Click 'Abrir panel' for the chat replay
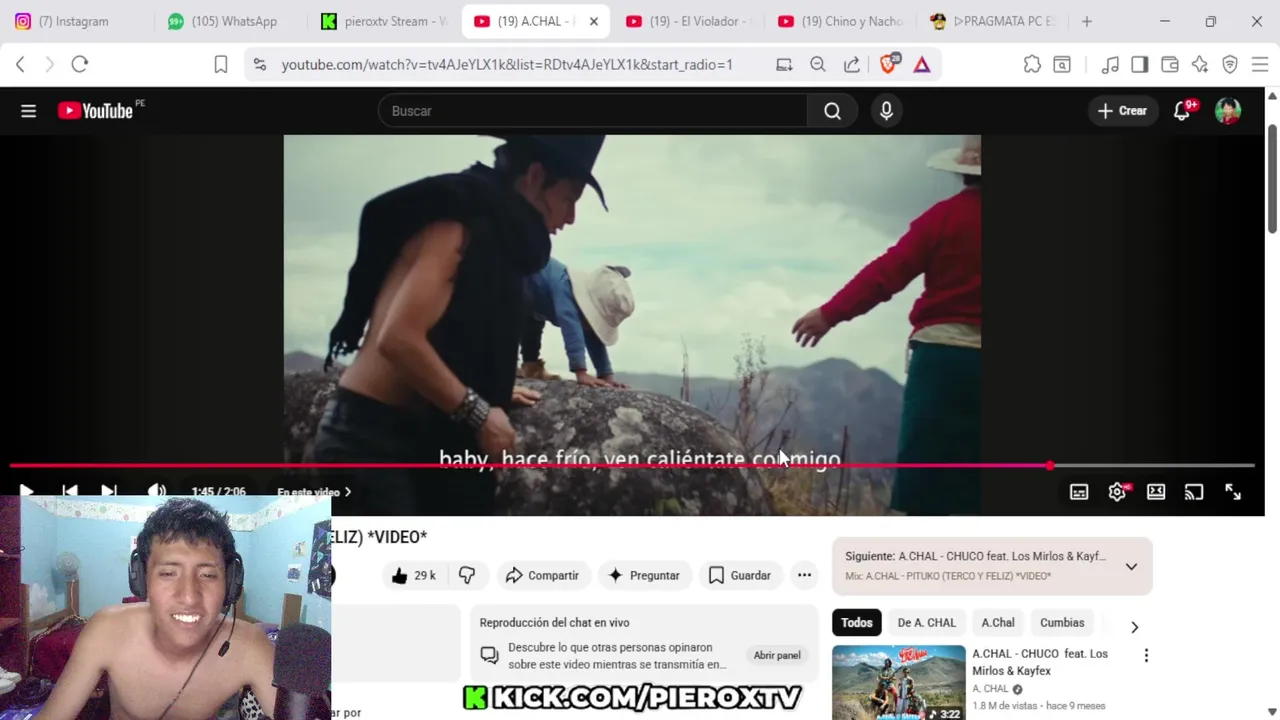1280x720 pixels. 777,655
